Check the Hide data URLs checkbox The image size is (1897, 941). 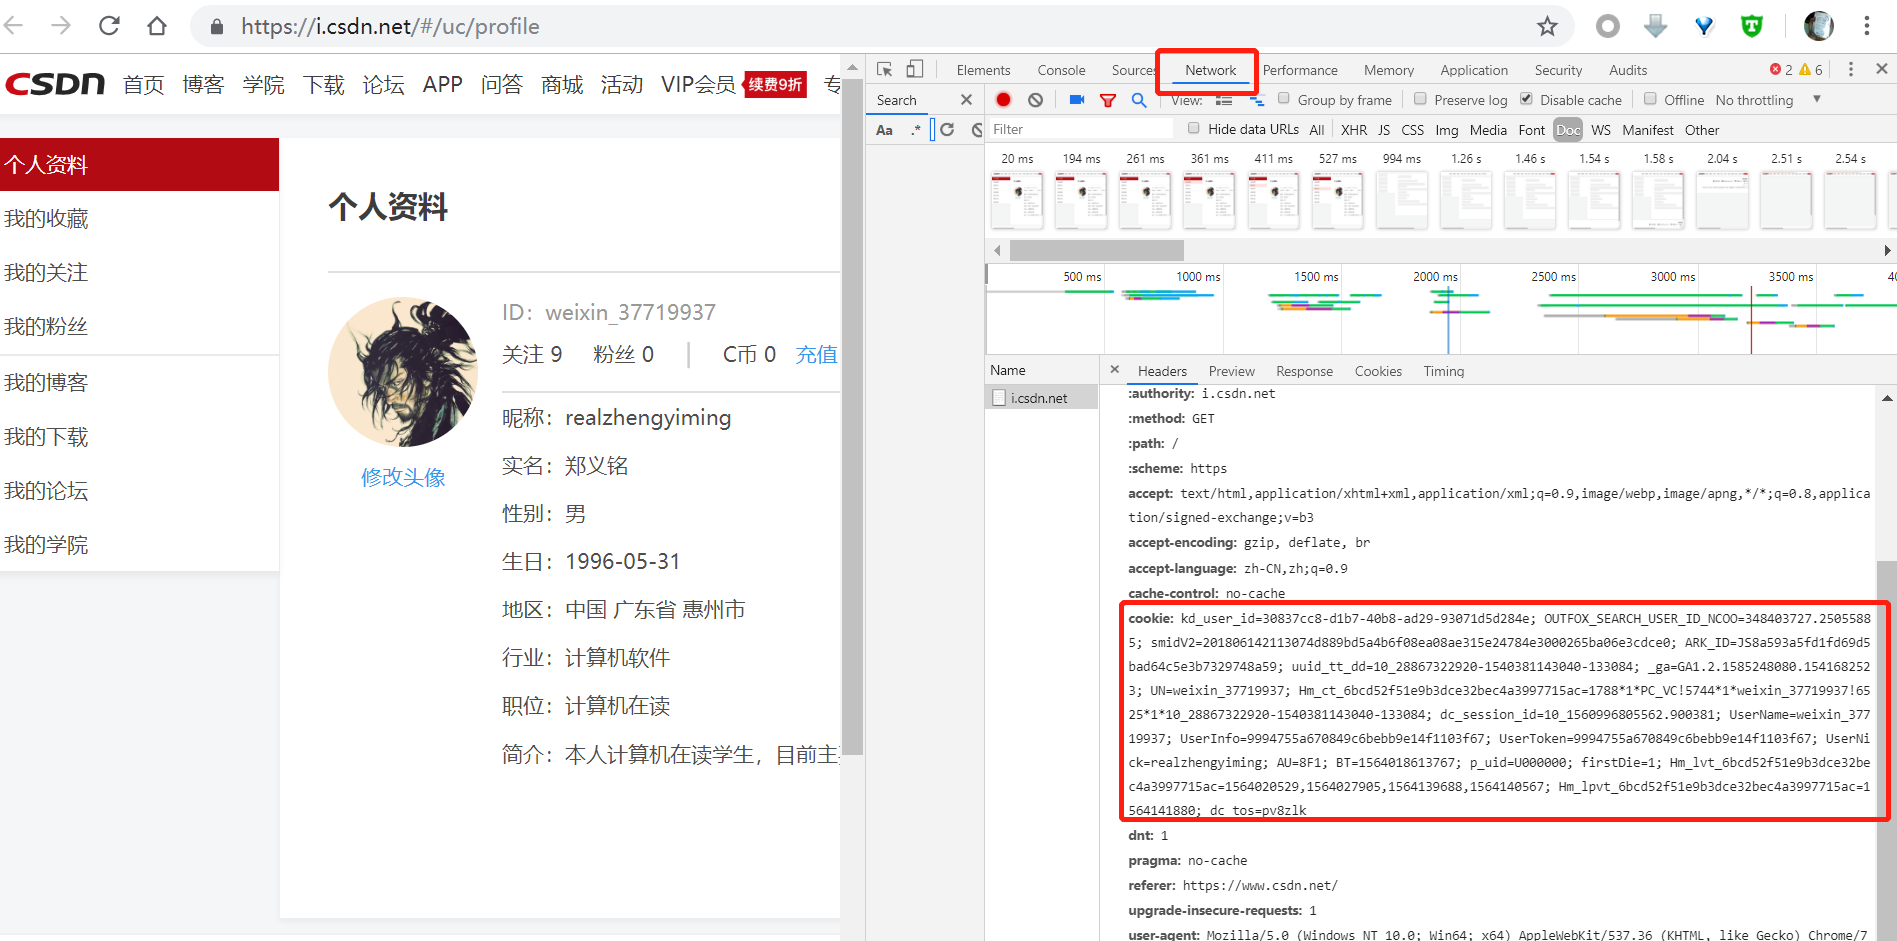pos(1194,129)
